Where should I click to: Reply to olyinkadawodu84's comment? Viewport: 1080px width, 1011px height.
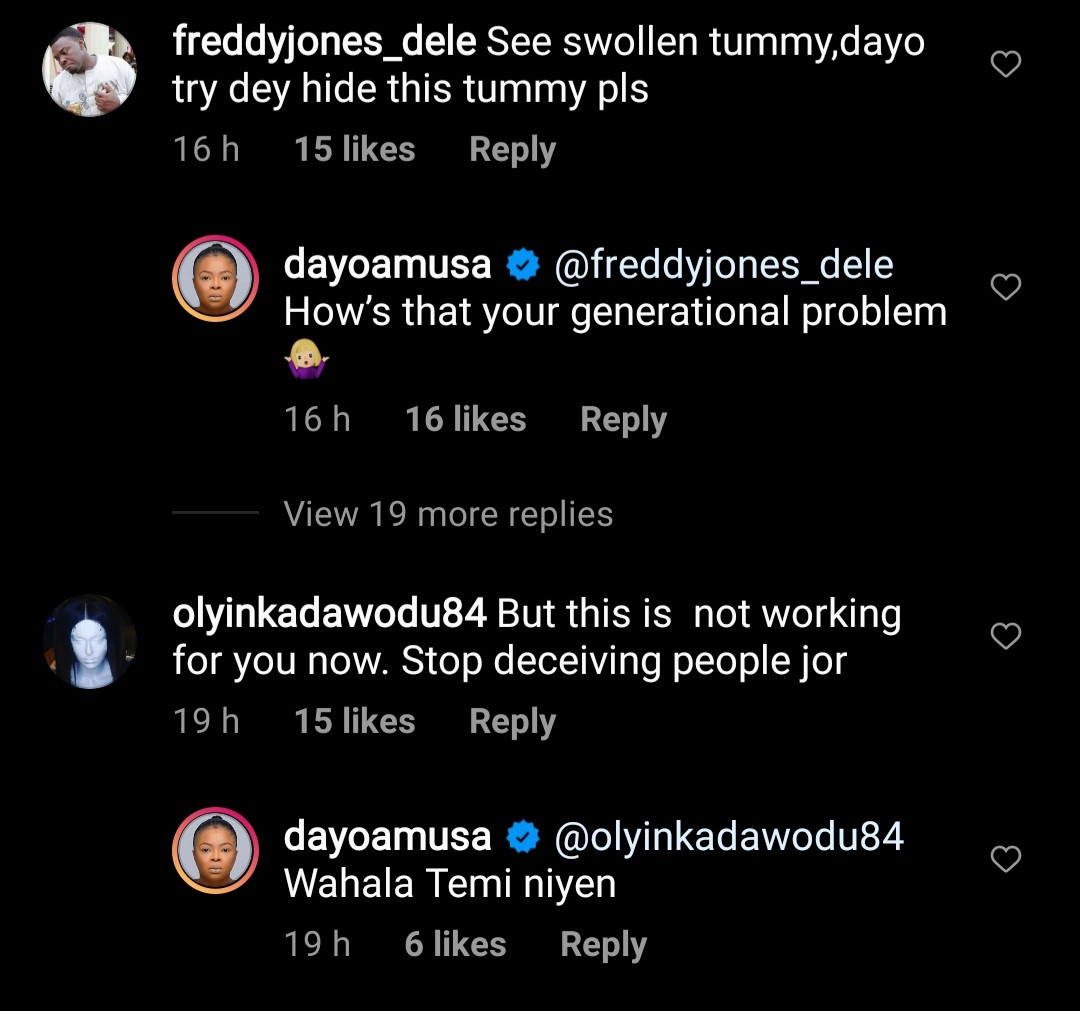pyautogui.click(x=512, y=721)
